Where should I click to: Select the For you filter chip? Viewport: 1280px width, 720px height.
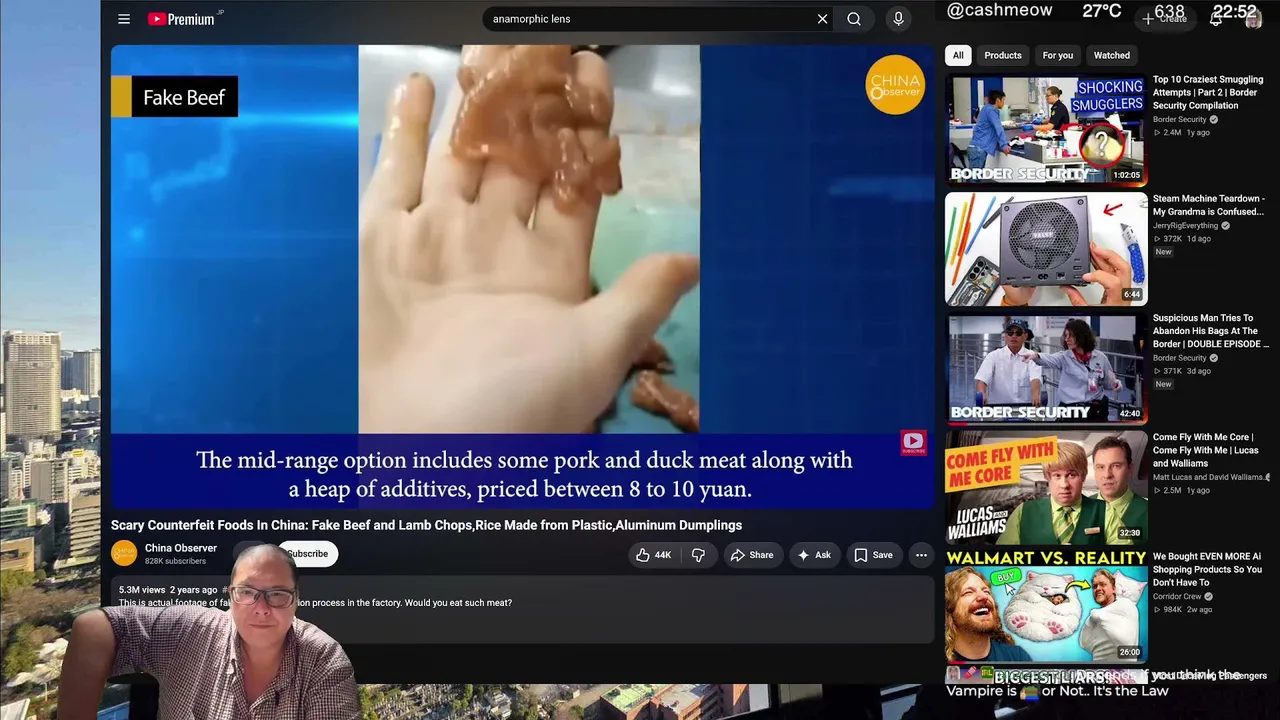(x=1057, y=56)
